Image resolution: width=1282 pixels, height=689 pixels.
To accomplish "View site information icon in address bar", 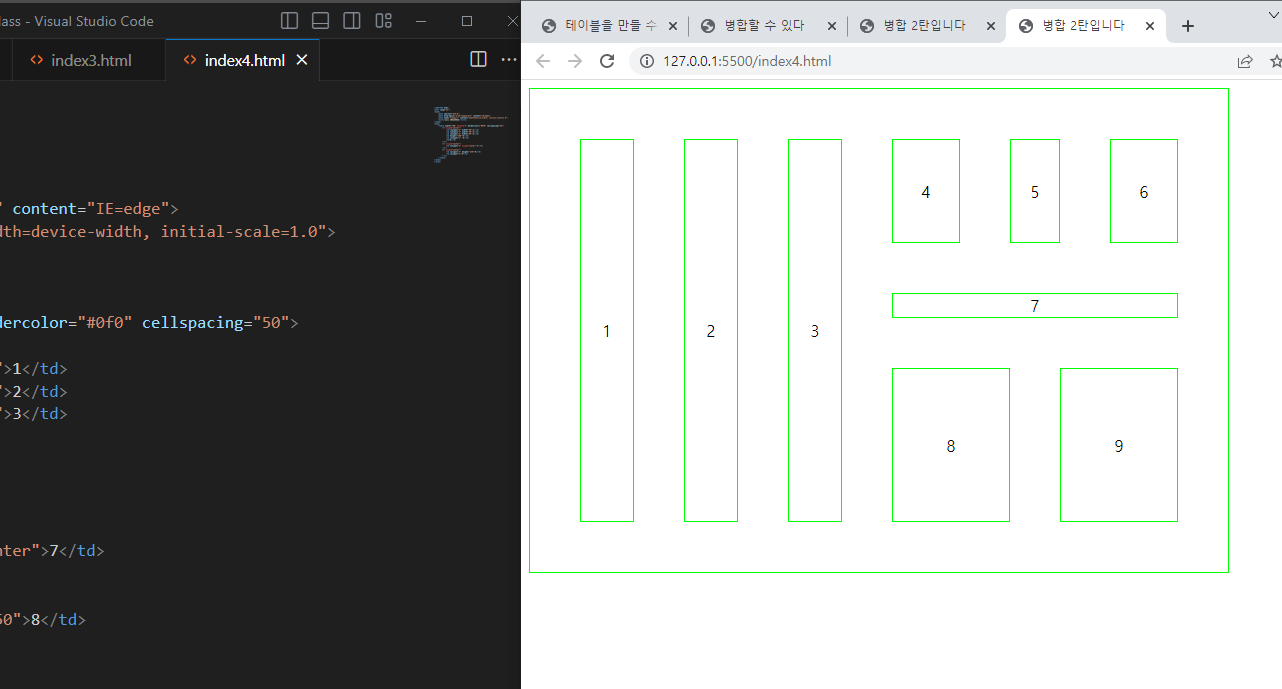I will click(x=647, y=61).
